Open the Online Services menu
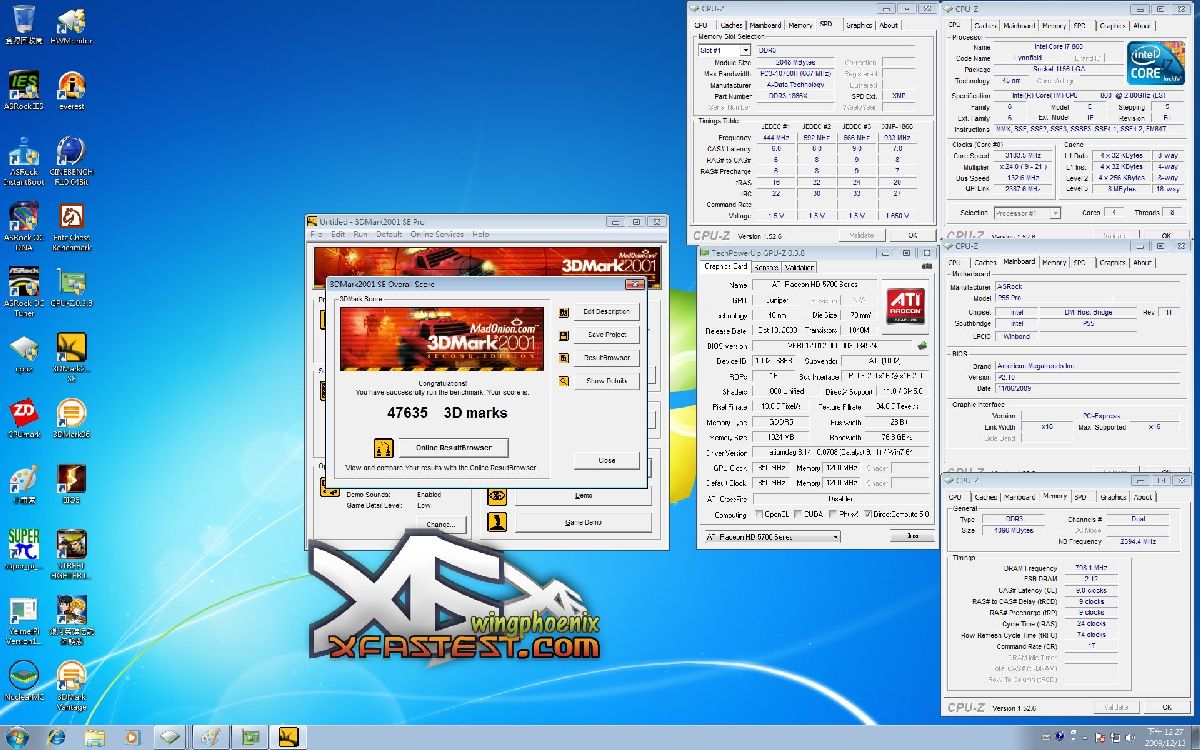The image size is (1200, 750). 437,234
